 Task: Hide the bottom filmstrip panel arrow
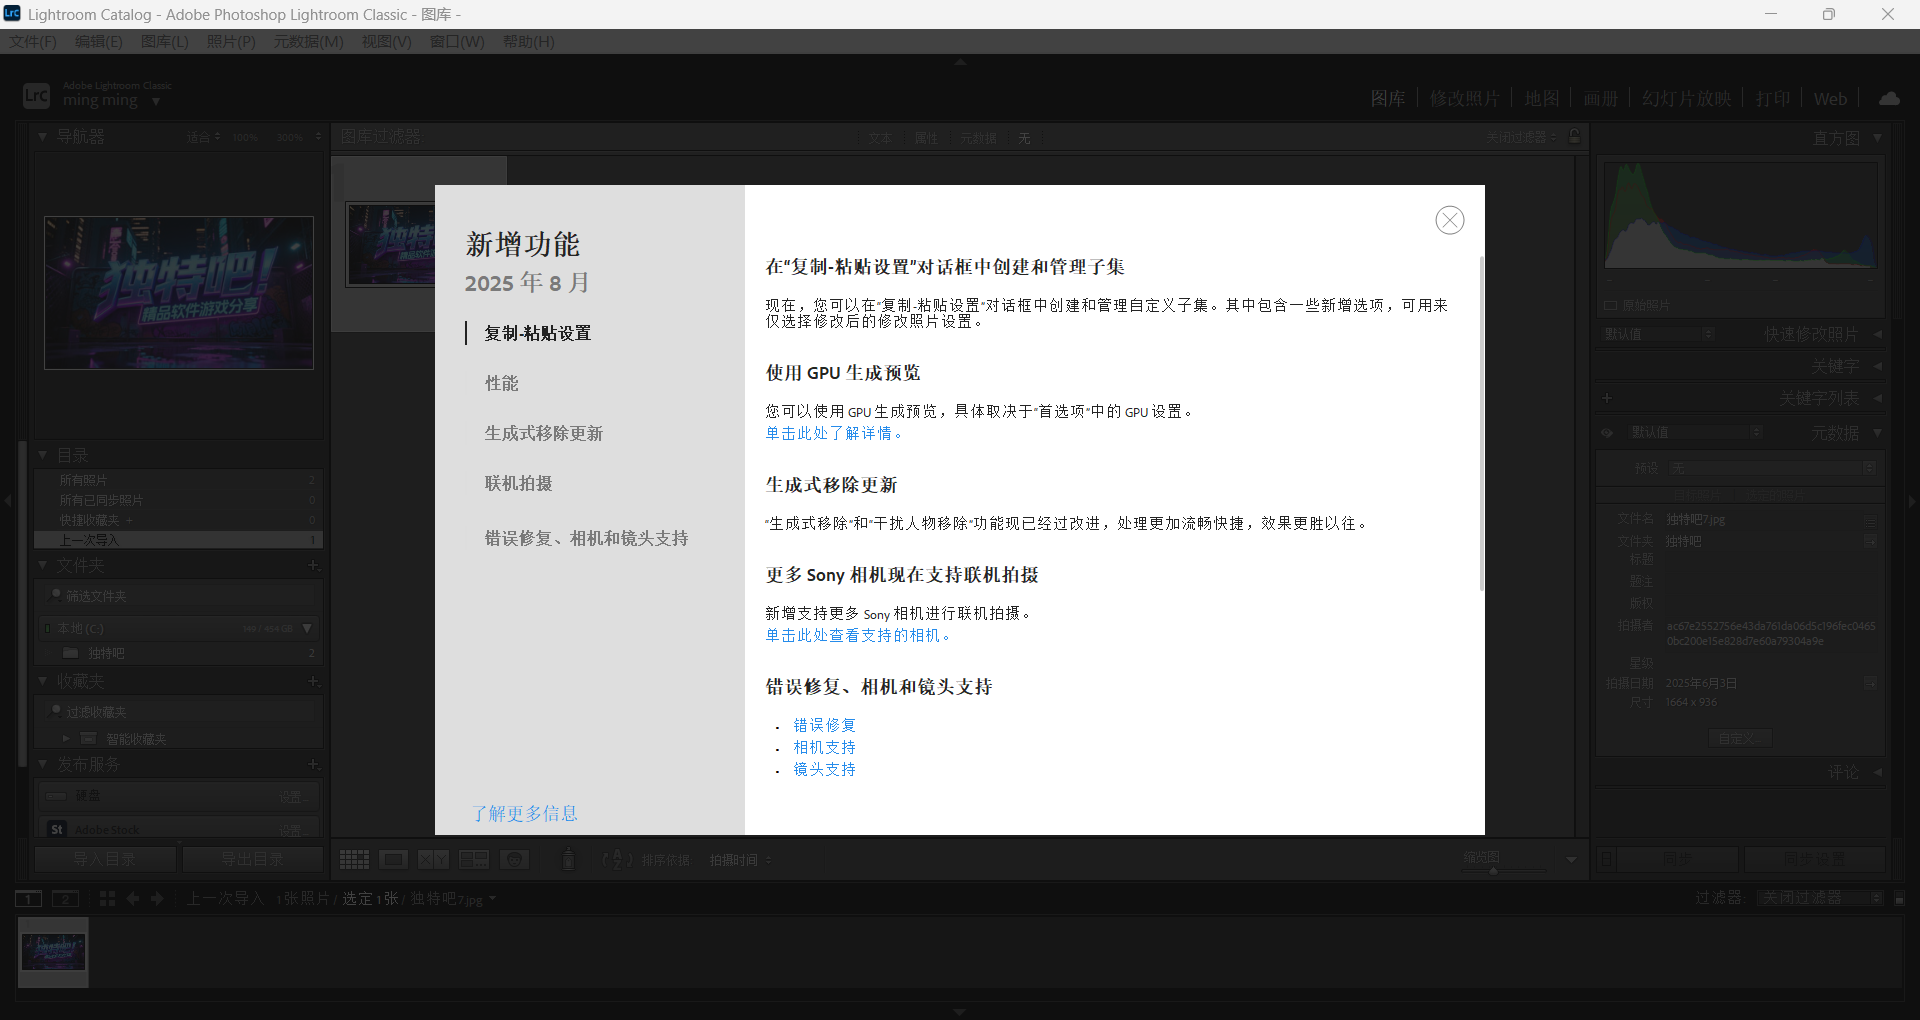tap(960, 1012)
